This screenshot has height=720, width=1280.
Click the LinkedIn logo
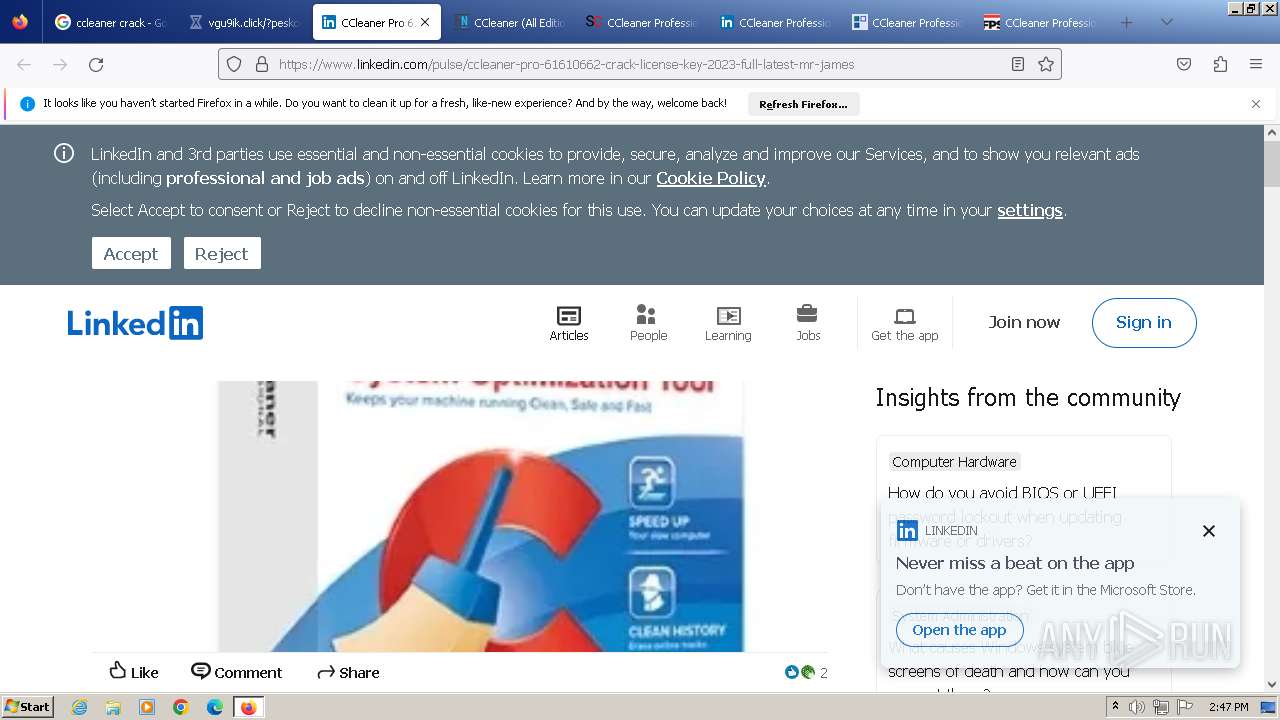click(x=135, y=323)
